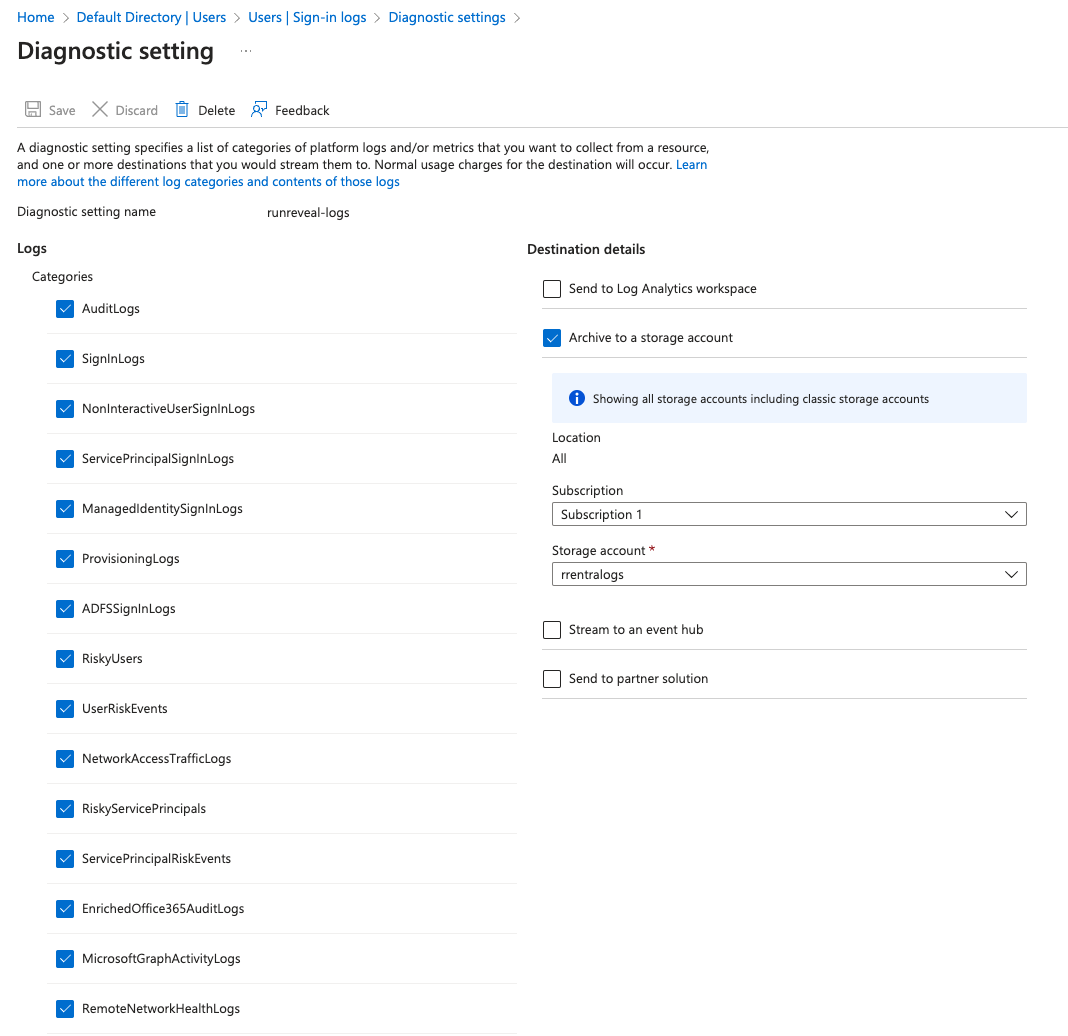Uncheck the AuditLogs category checkbox

pyautogui.click(x=66, y=309)
